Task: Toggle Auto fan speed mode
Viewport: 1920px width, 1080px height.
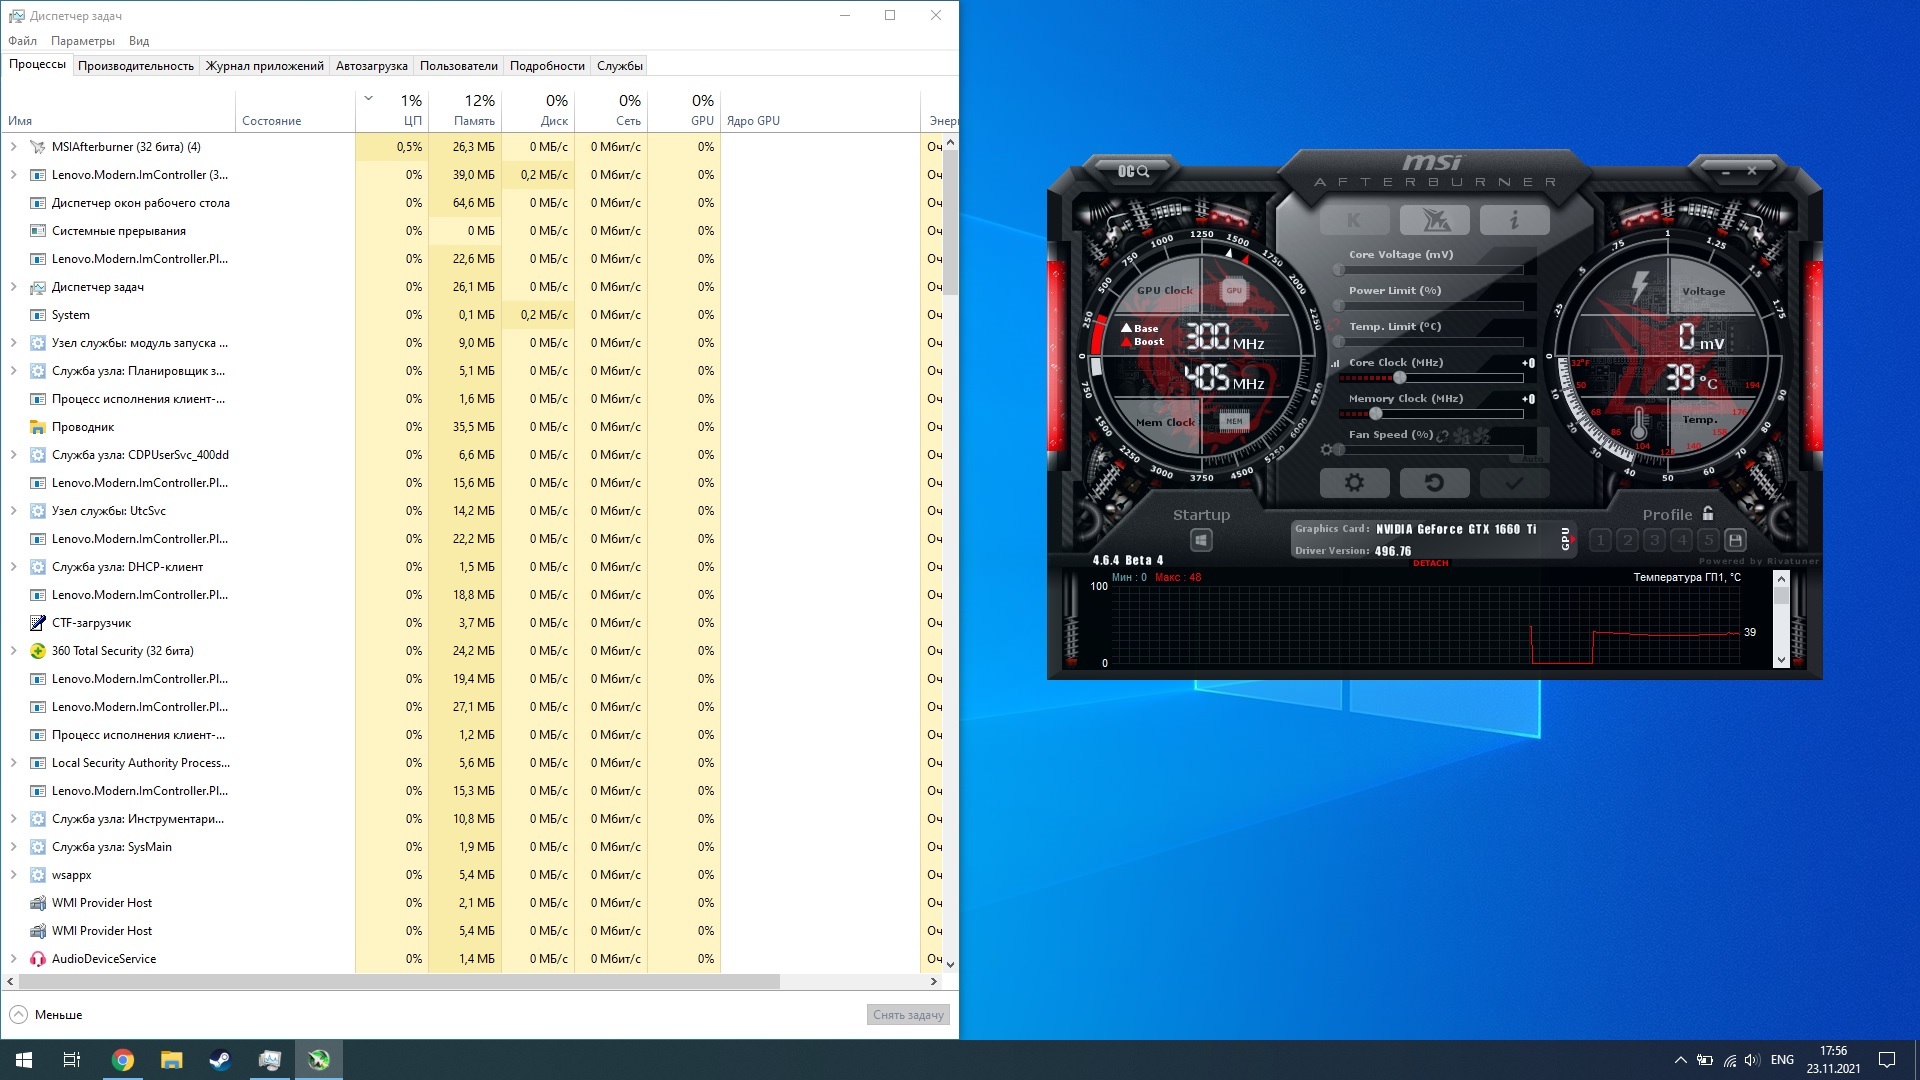Action: click(x=1533, y=459)
